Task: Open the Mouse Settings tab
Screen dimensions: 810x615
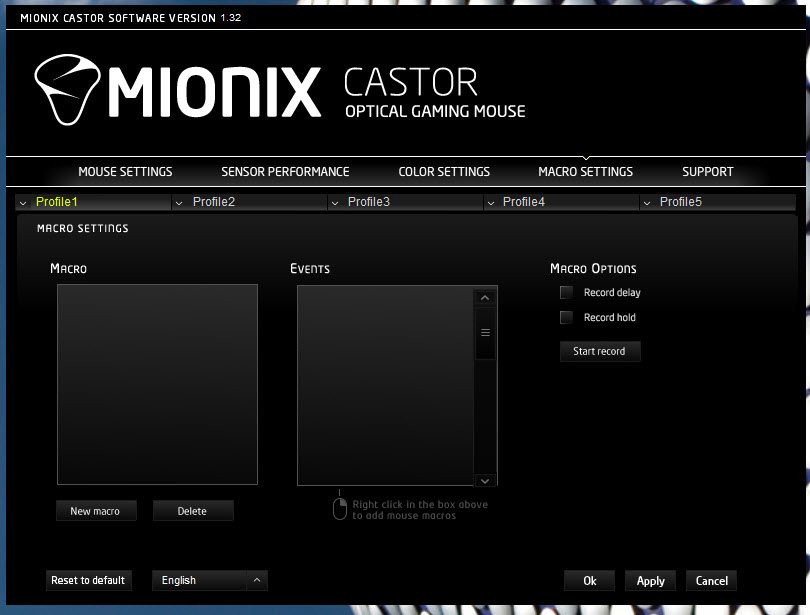Action: [125, 171]
